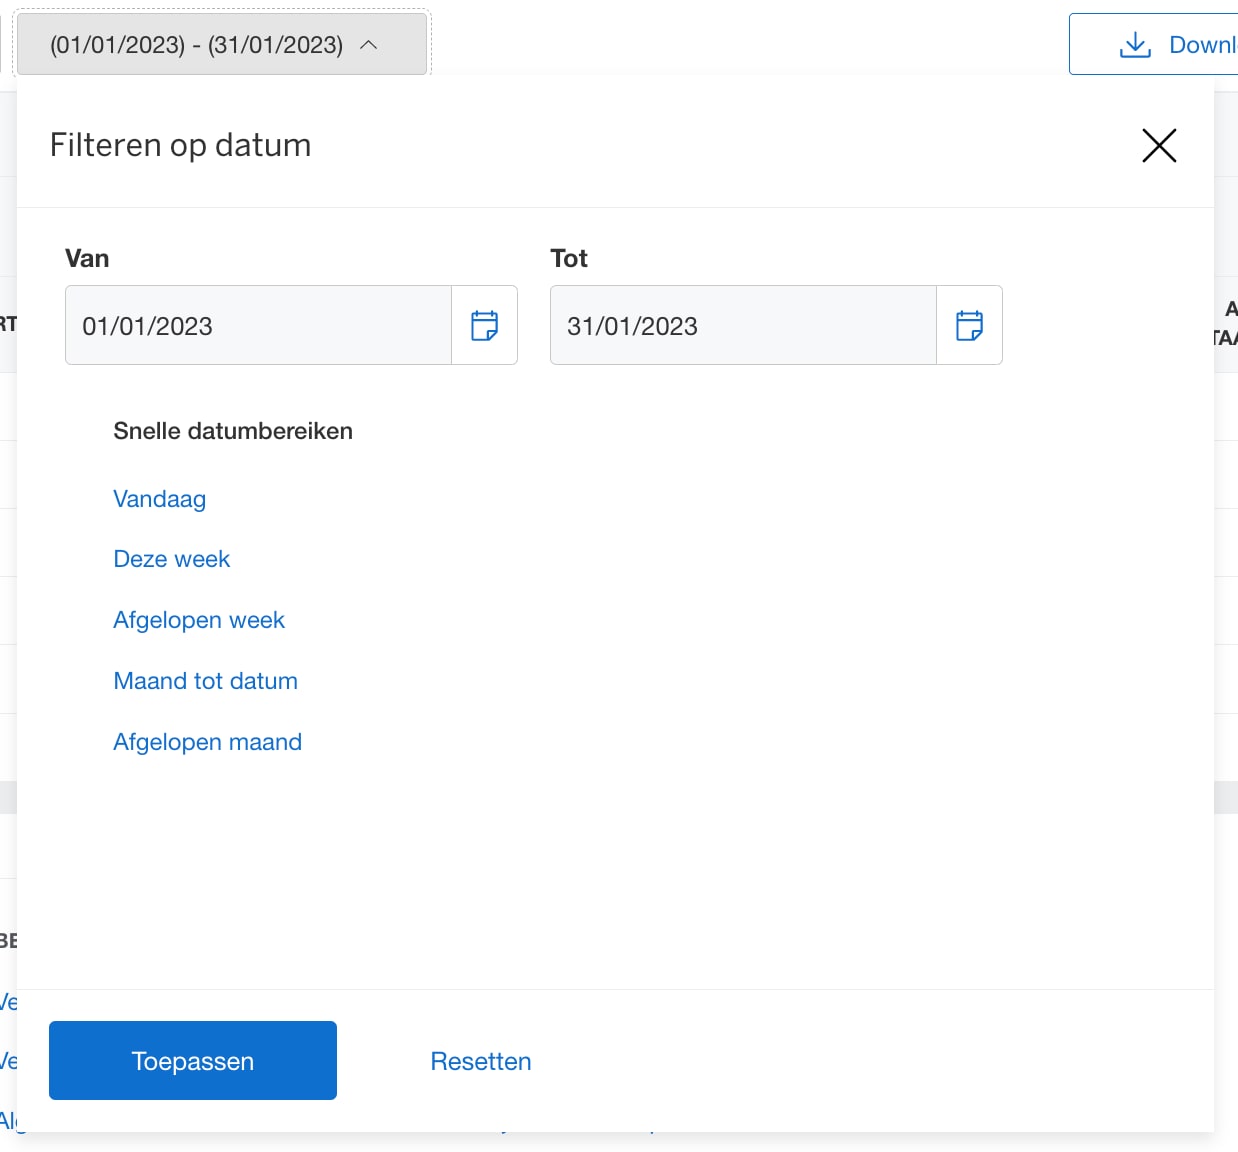The width and height of the screenshot is (1238, 1152).
Task: Select Afgelopen maand quick range
Action: (207, 741)
